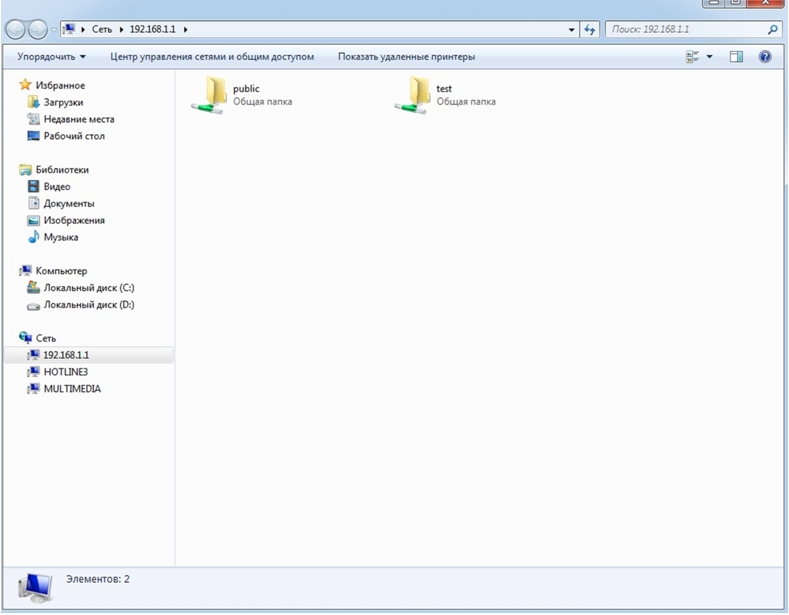The image size is (789, 615).
Task: Open Локальный диск (C:) in sidebar
Action: 88,288
